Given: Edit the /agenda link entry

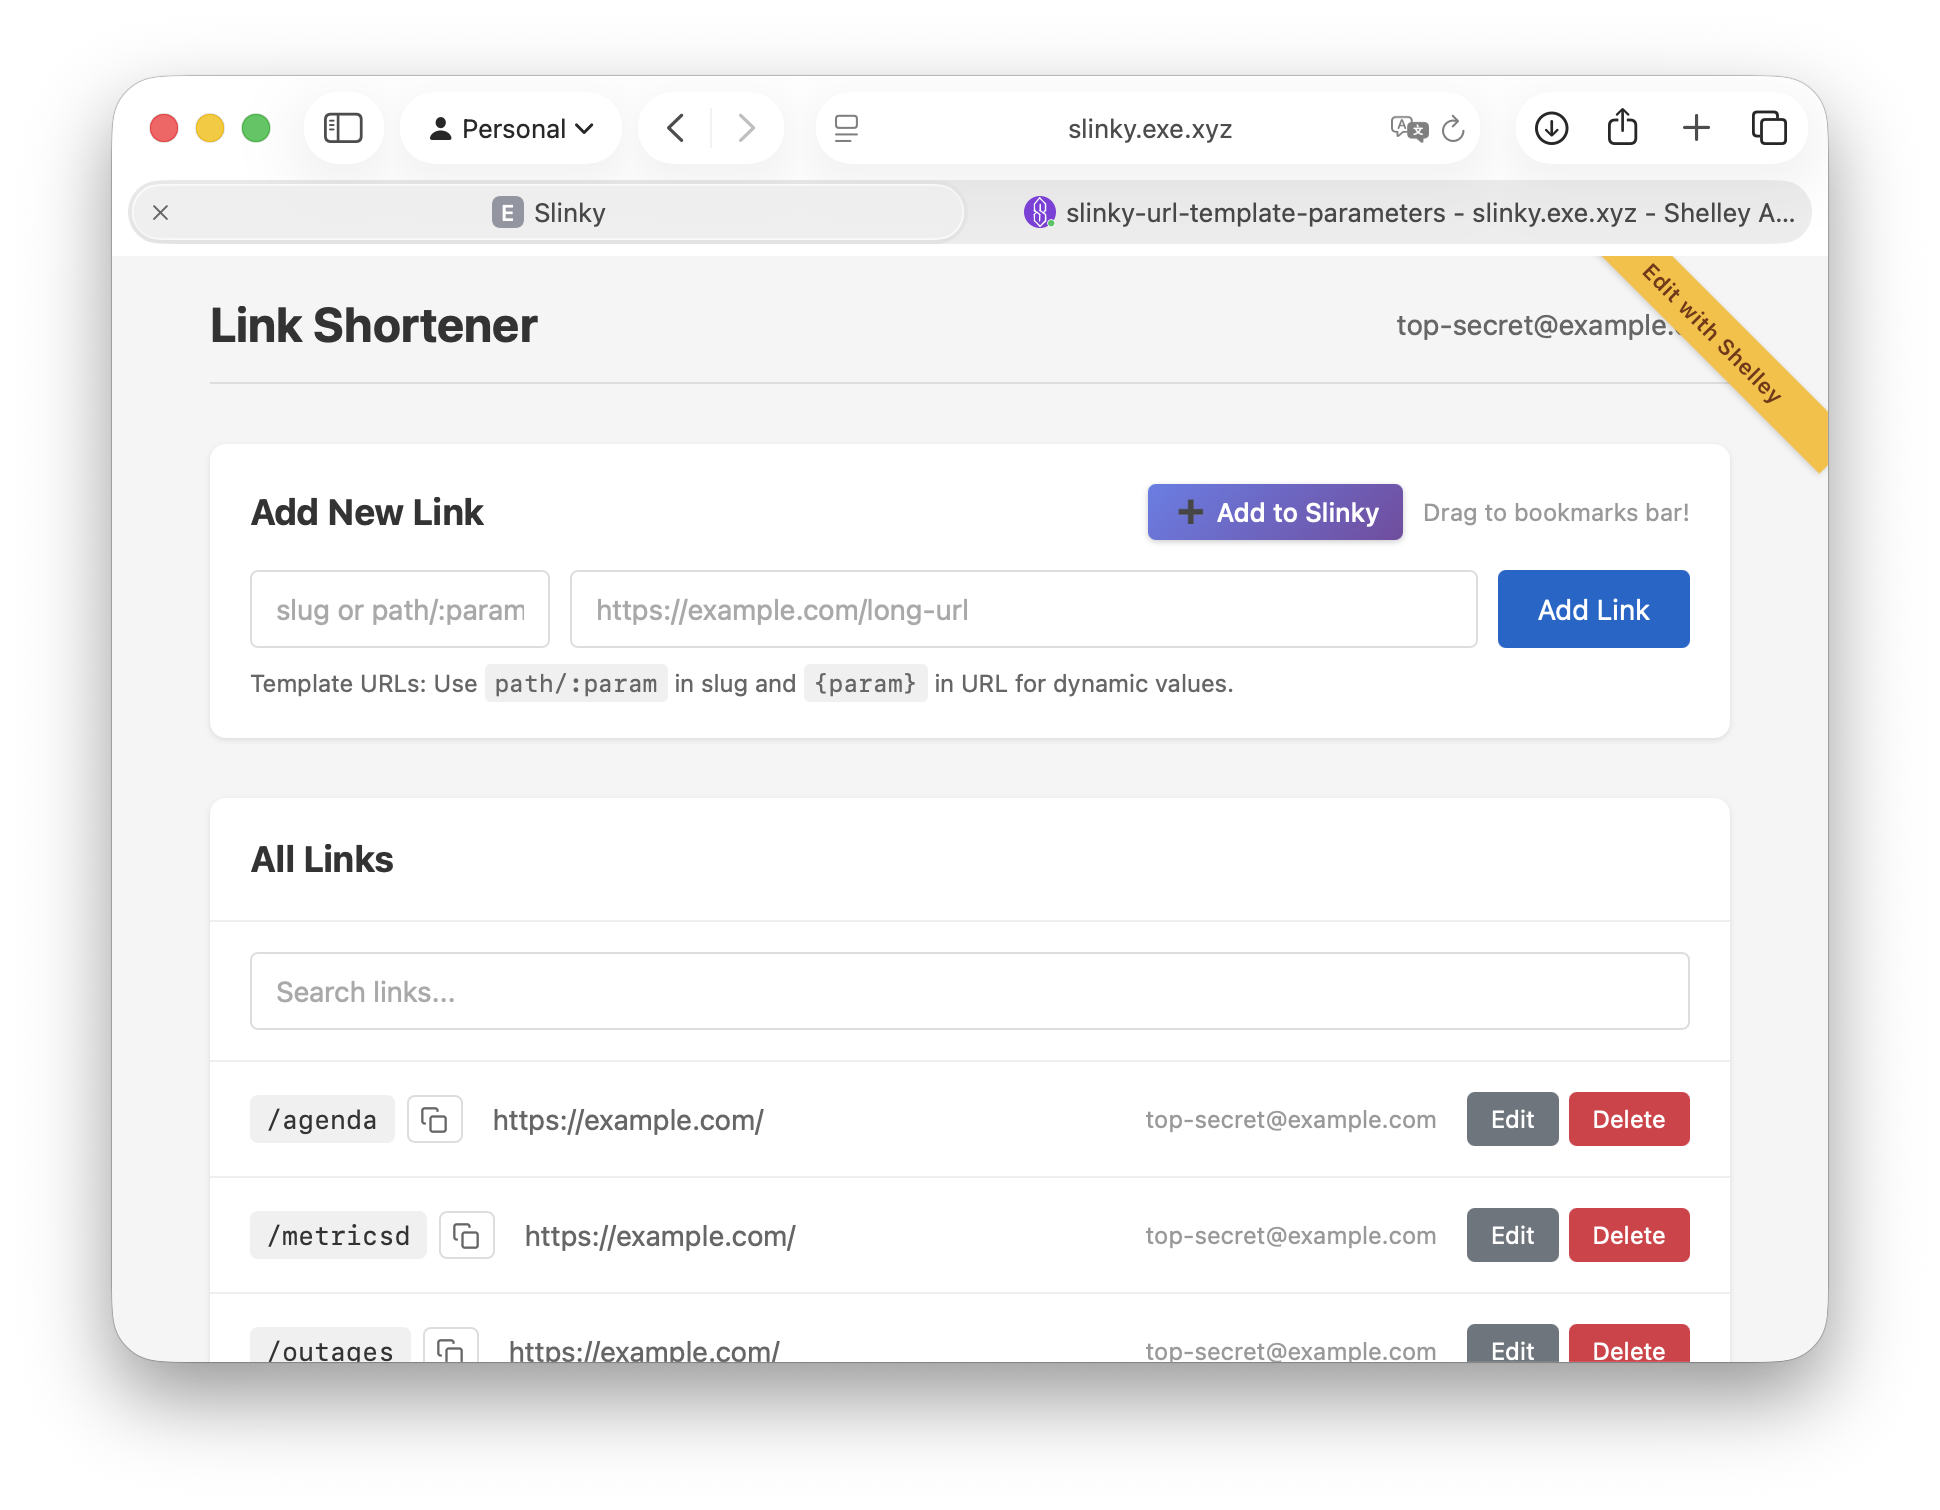Looking at the screenshot, I should tap(1511, 1119).
